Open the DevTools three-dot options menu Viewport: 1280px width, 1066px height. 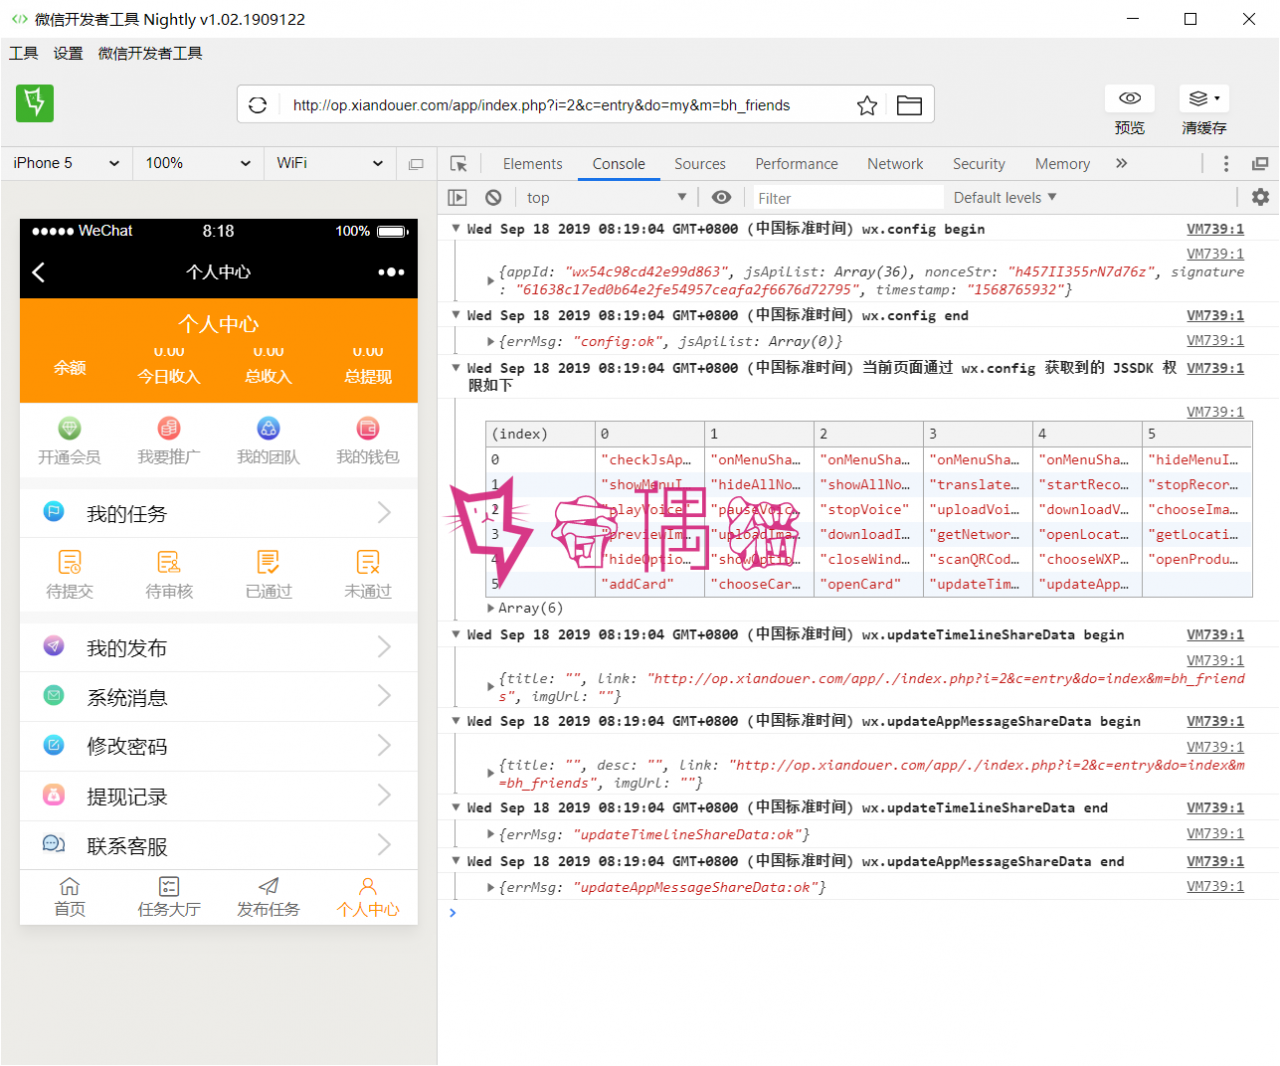point(1226,164)
